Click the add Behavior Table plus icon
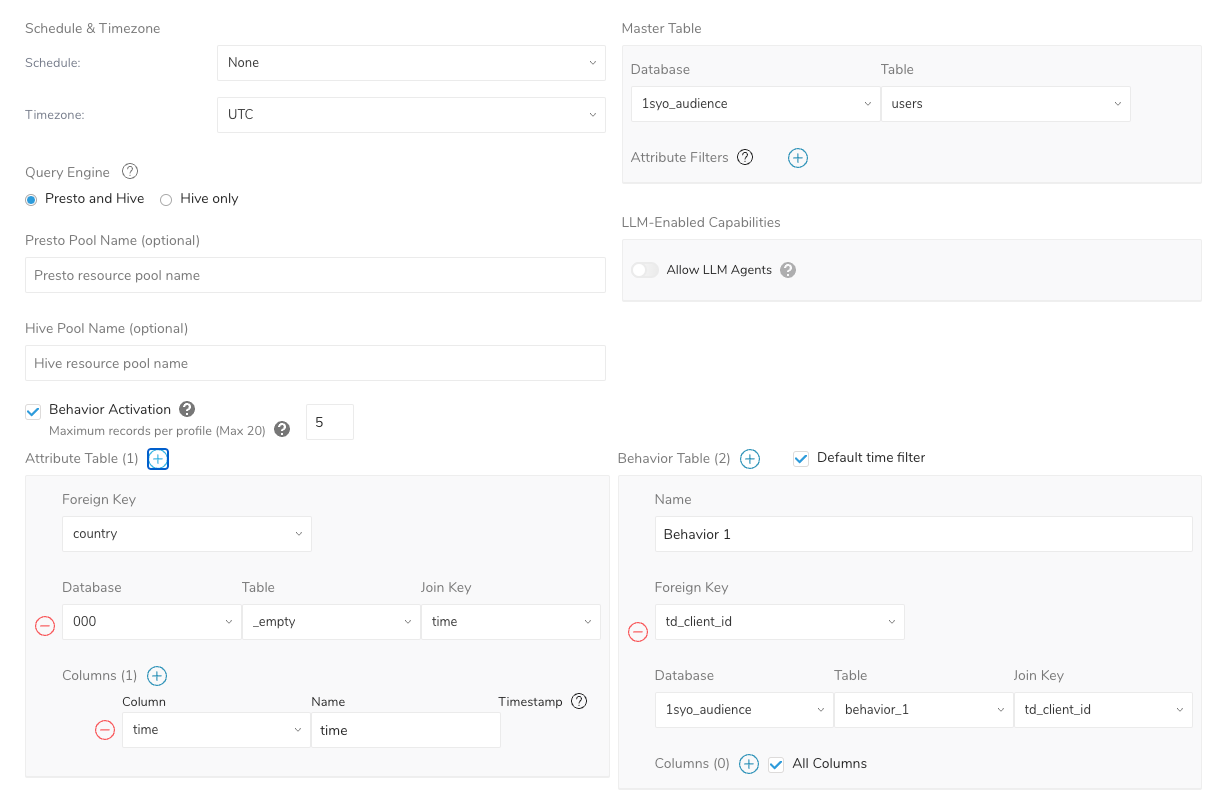1210x793 pixels. (x=749, y=459)
